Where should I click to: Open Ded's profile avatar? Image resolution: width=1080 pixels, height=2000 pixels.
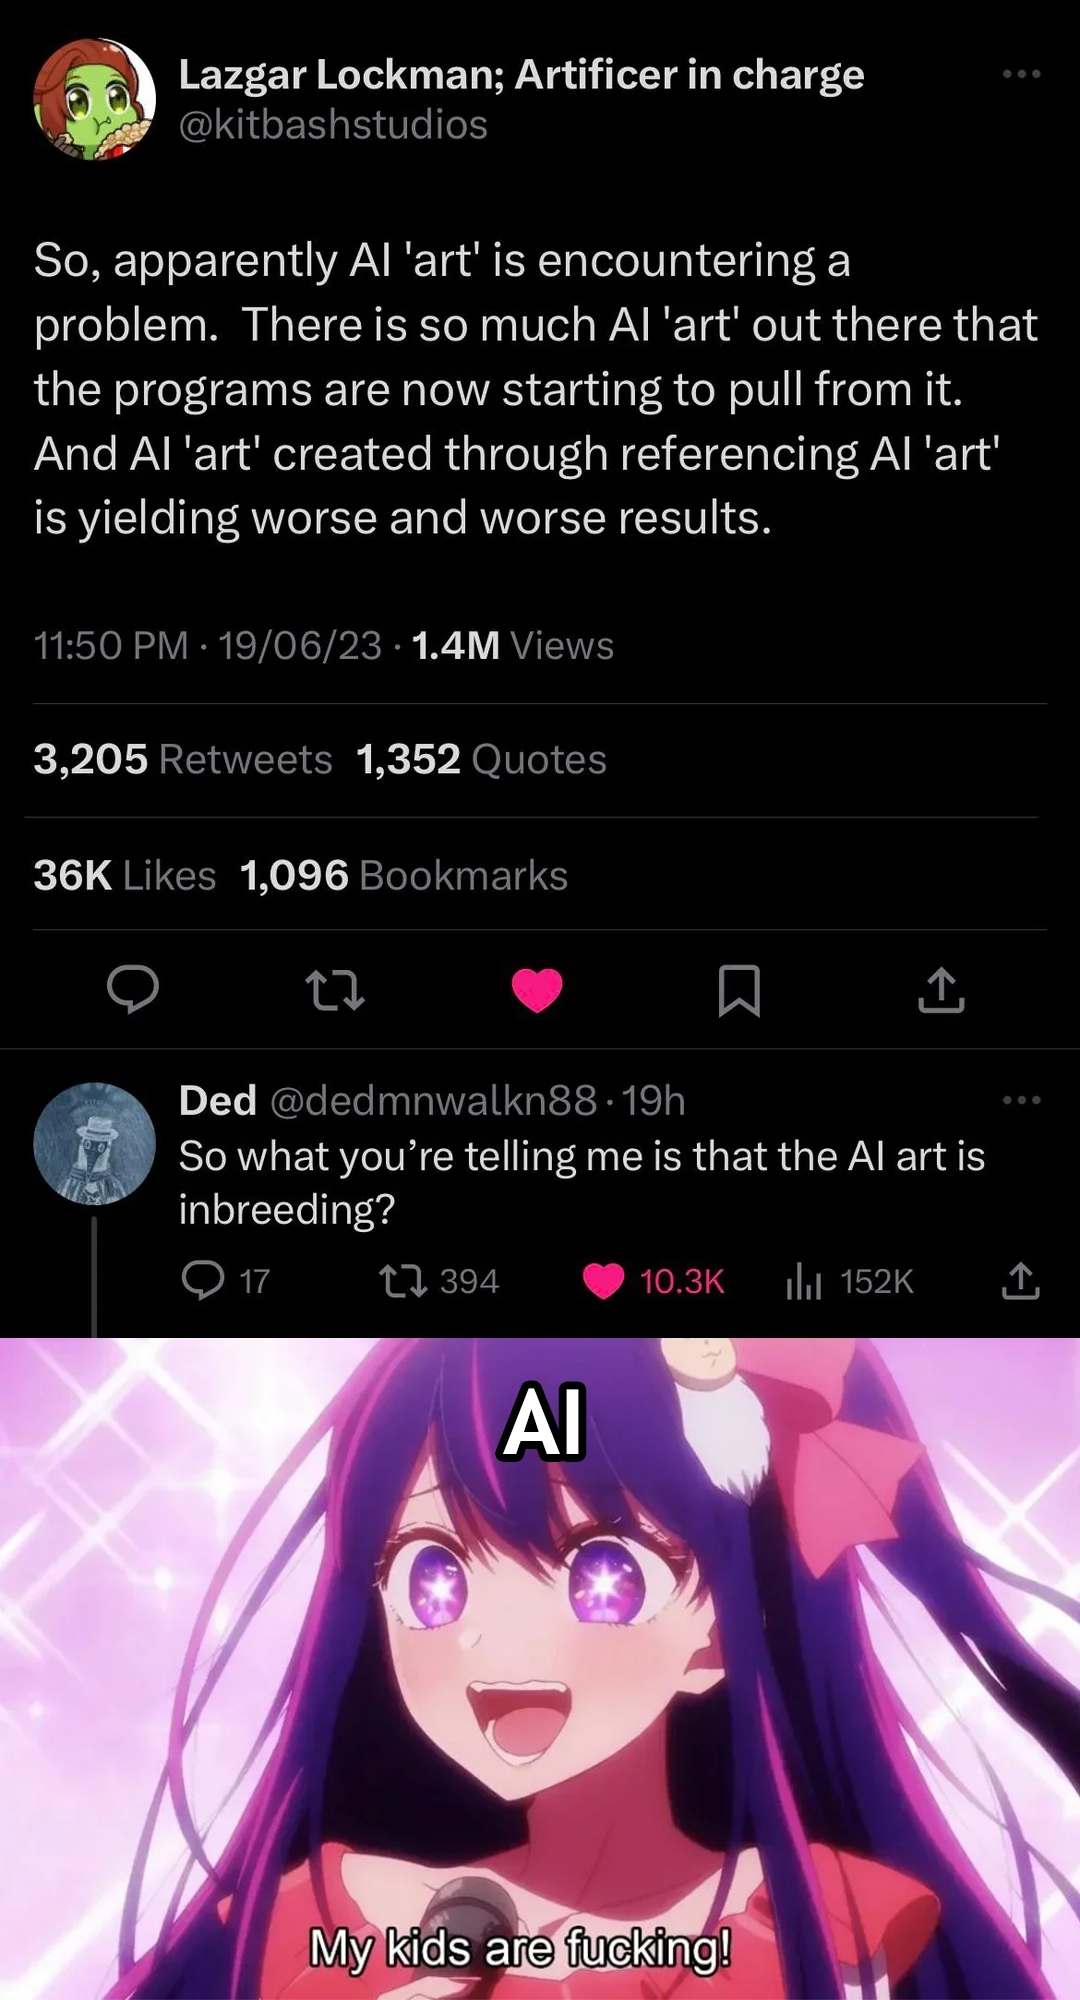coord(95,1143)
